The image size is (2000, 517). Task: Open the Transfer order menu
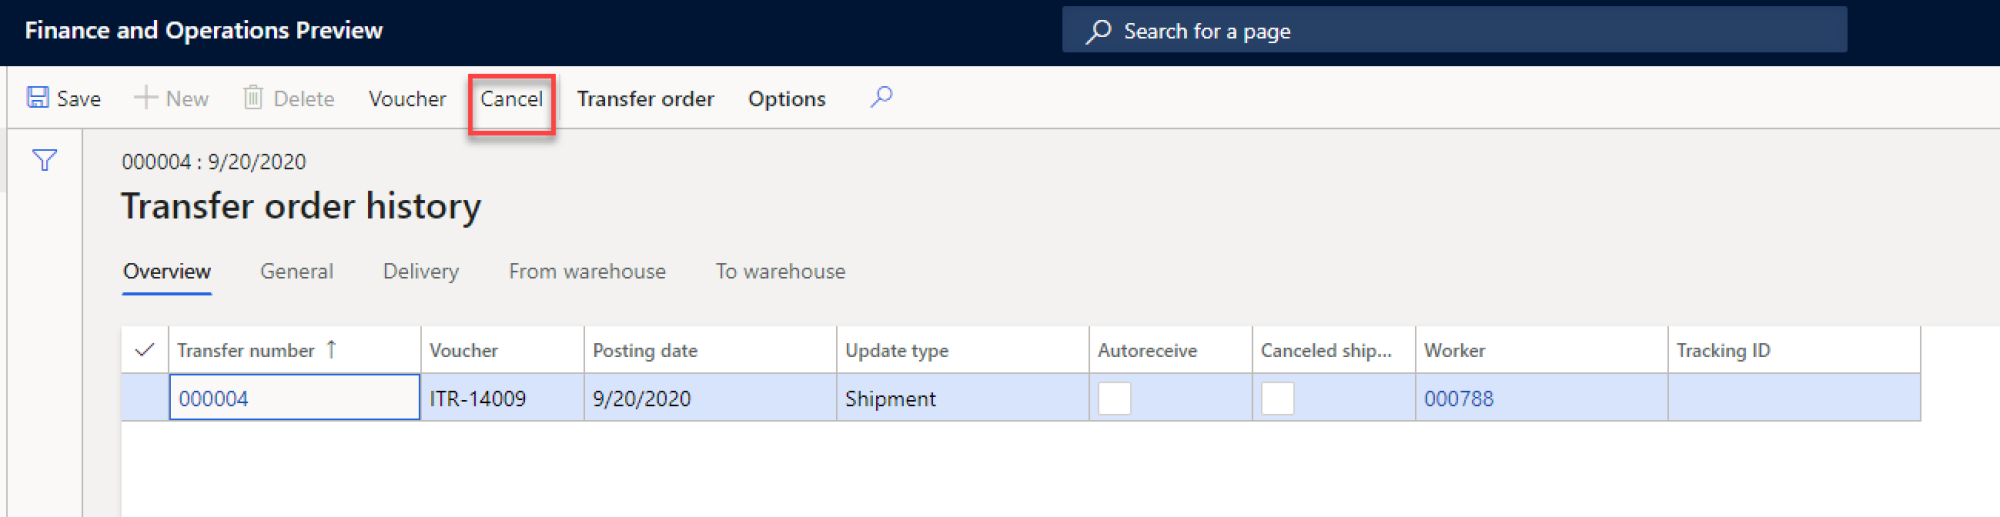pos(645,98)
